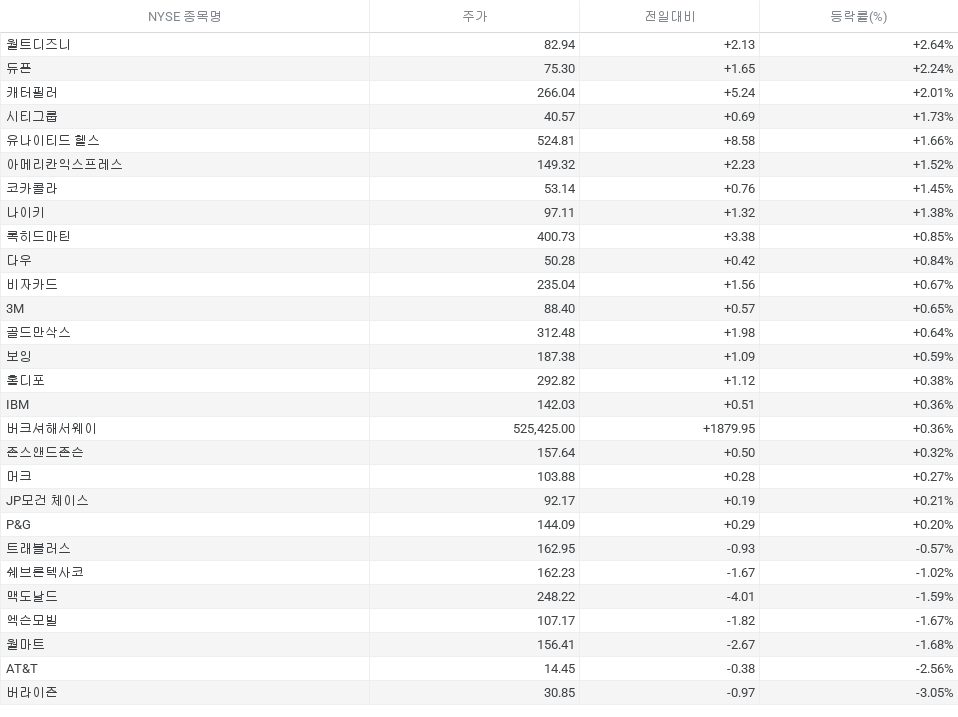Select the 듀폰 stock name
958x717 pixels.
pos(19,69)
